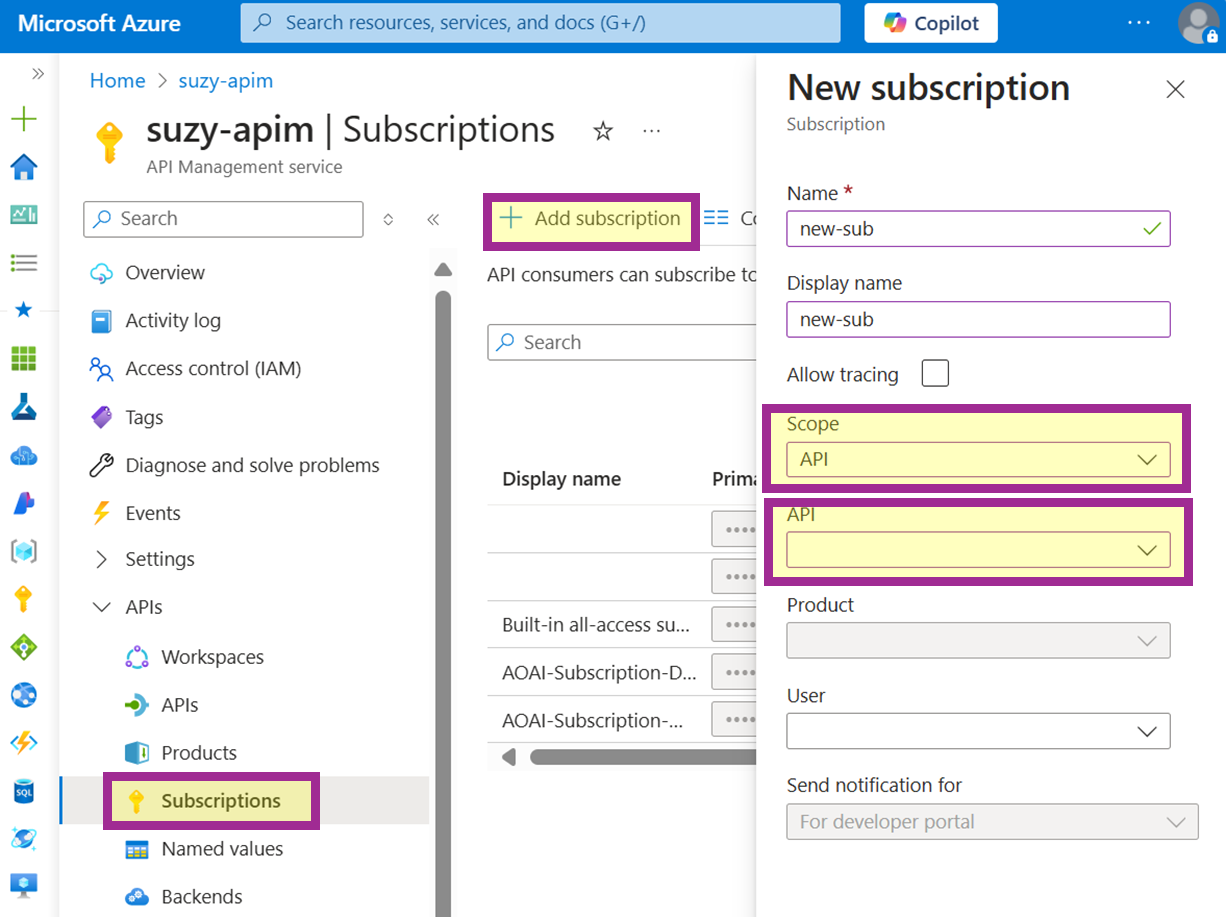Favorite suzy-apim with the star icon
The height and width of the screenshot is (917, 1226).
click(603, 131)
